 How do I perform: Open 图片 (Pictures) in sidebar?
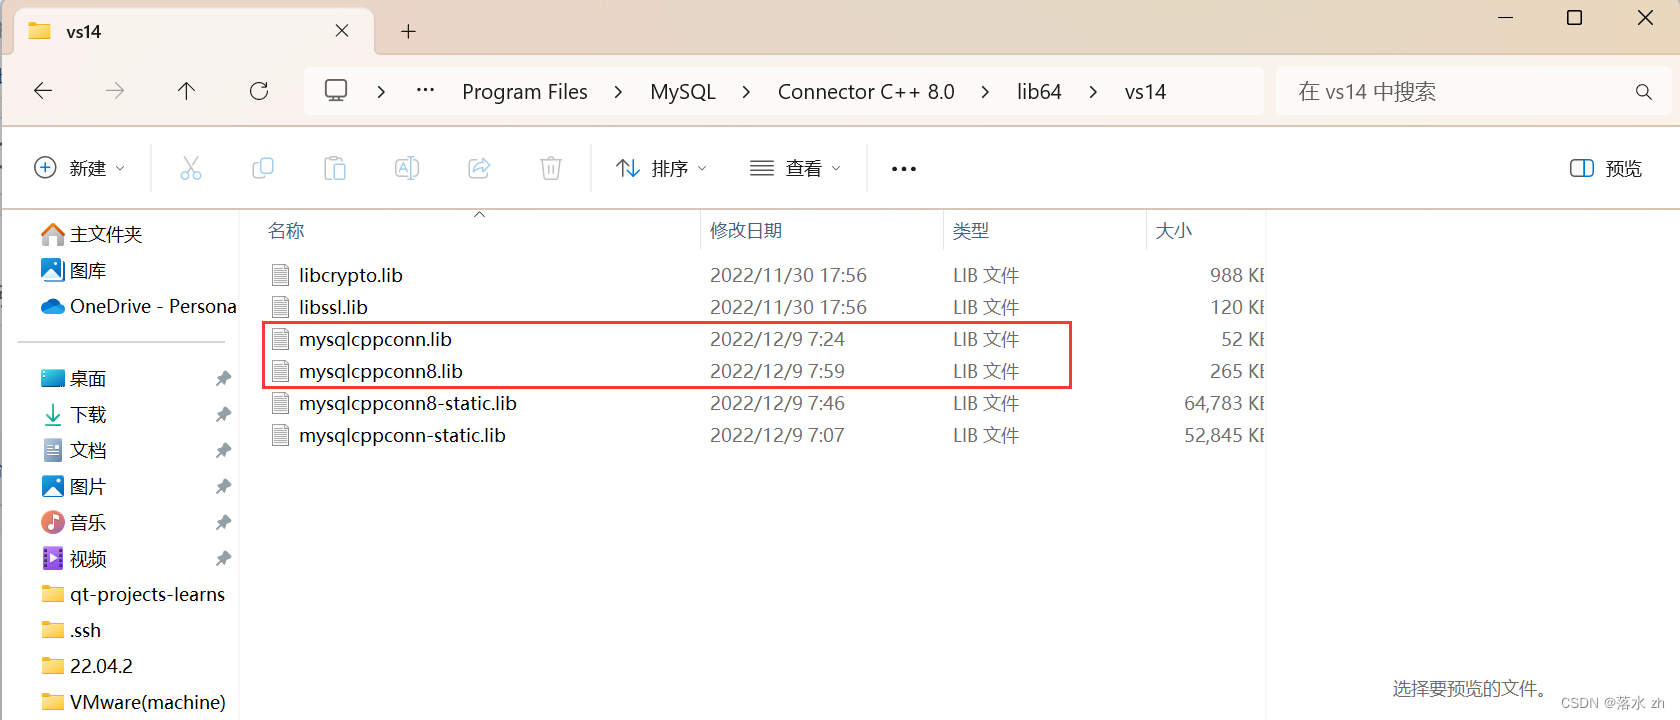(74, 486)
